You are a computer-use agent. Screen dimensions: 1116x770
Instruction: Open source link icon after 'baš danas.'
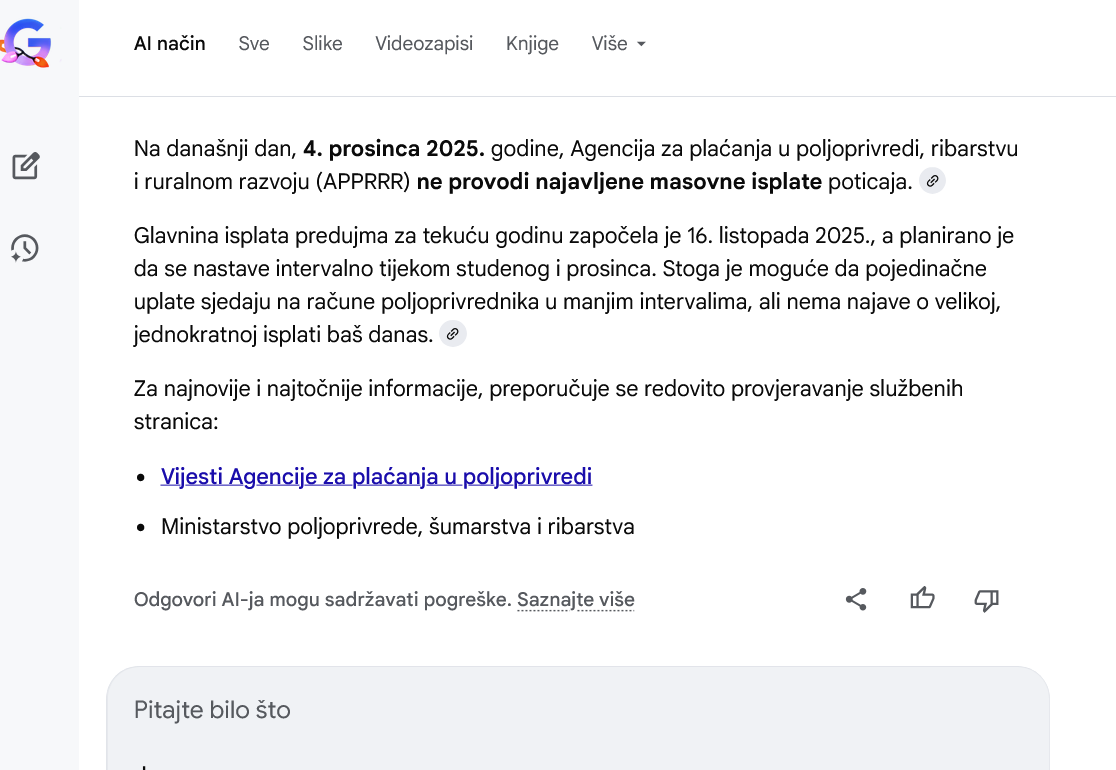[453, 334]
